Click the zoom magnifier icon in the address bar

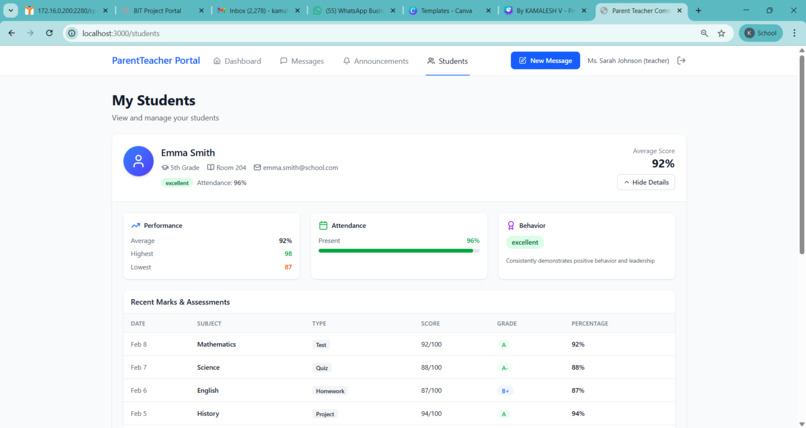tap(704, 33)
